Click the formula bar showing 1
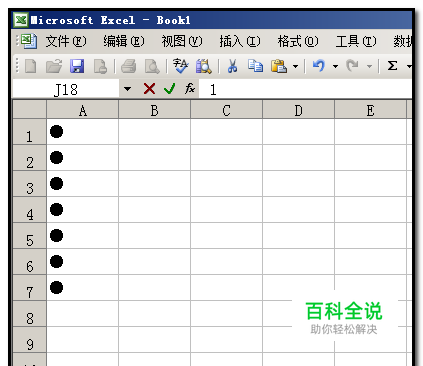Screen dimensions: 423x366 click(x=305, y=89)
